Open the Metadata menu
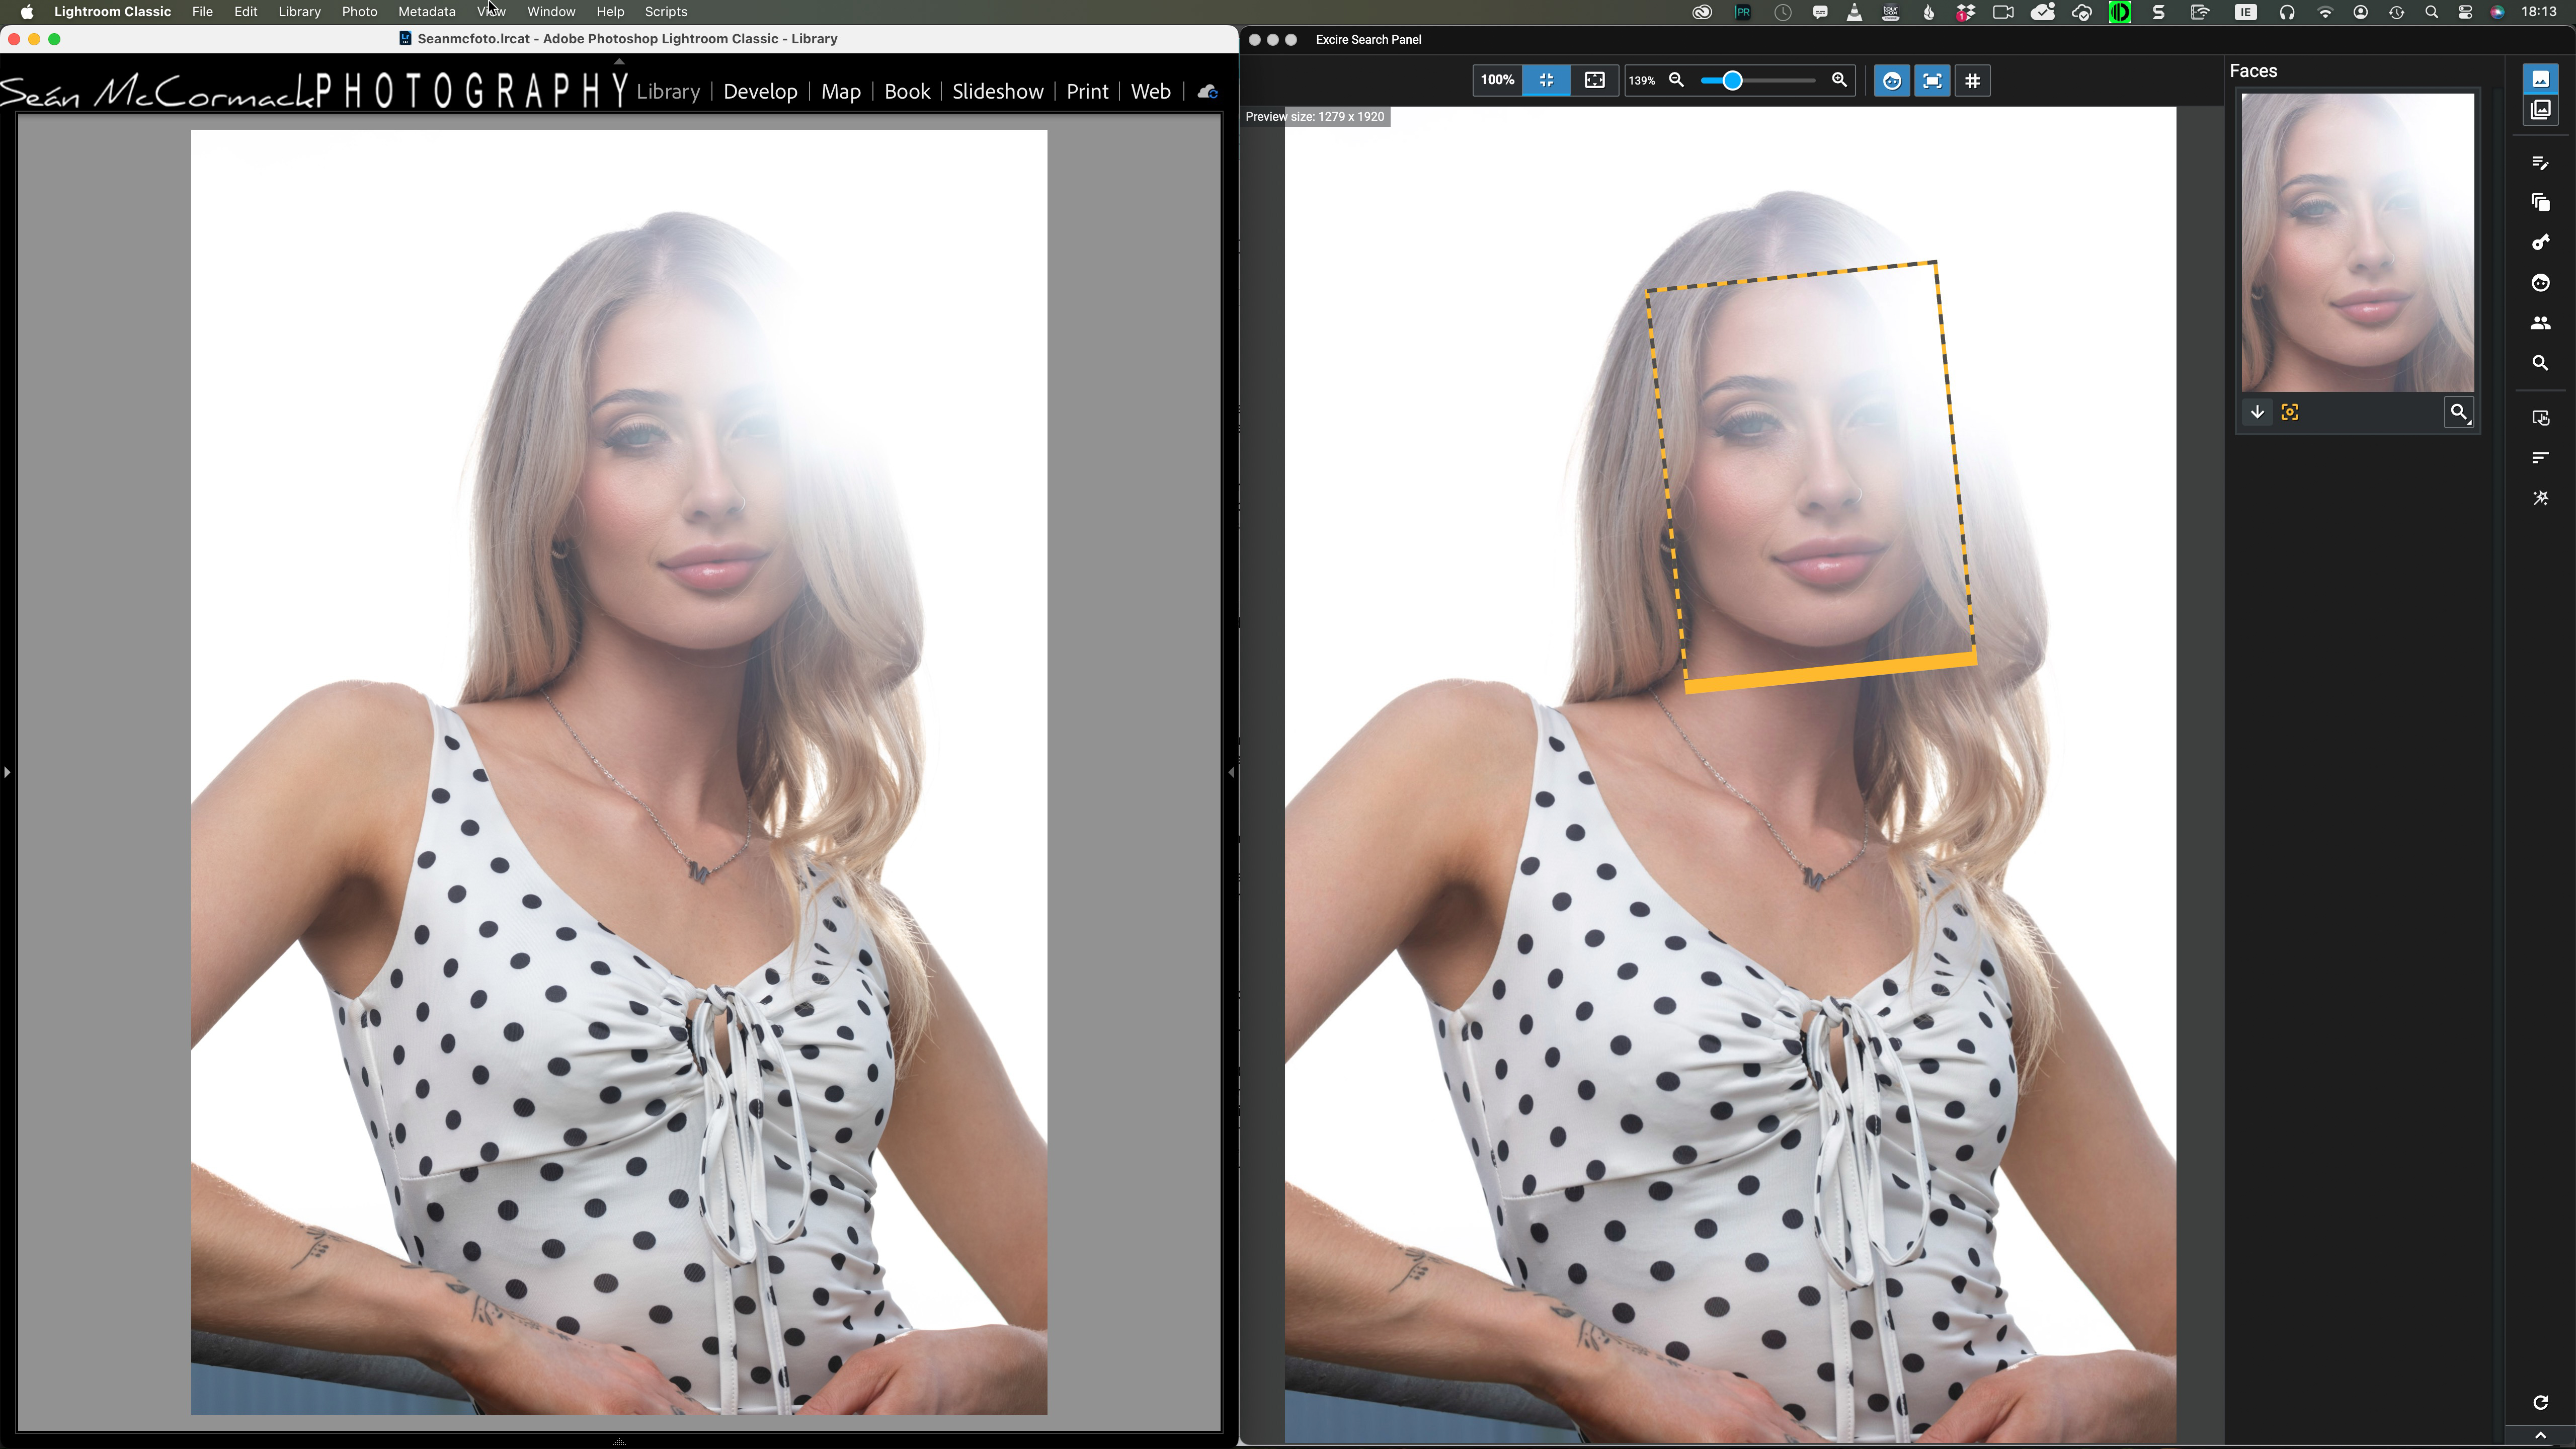The width and height of the screenshot is (2576, 1449). pos(427,12)
